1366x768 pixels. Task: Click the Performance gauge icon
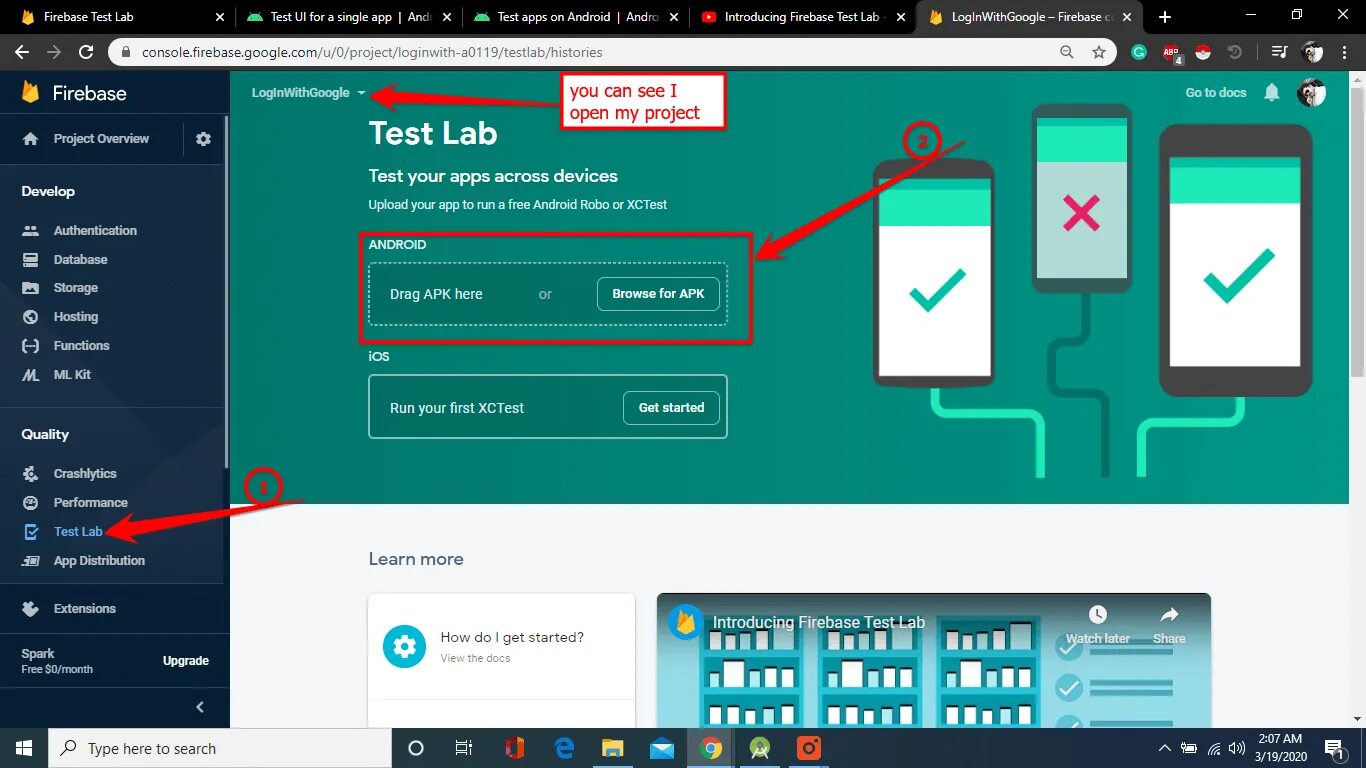31,503
